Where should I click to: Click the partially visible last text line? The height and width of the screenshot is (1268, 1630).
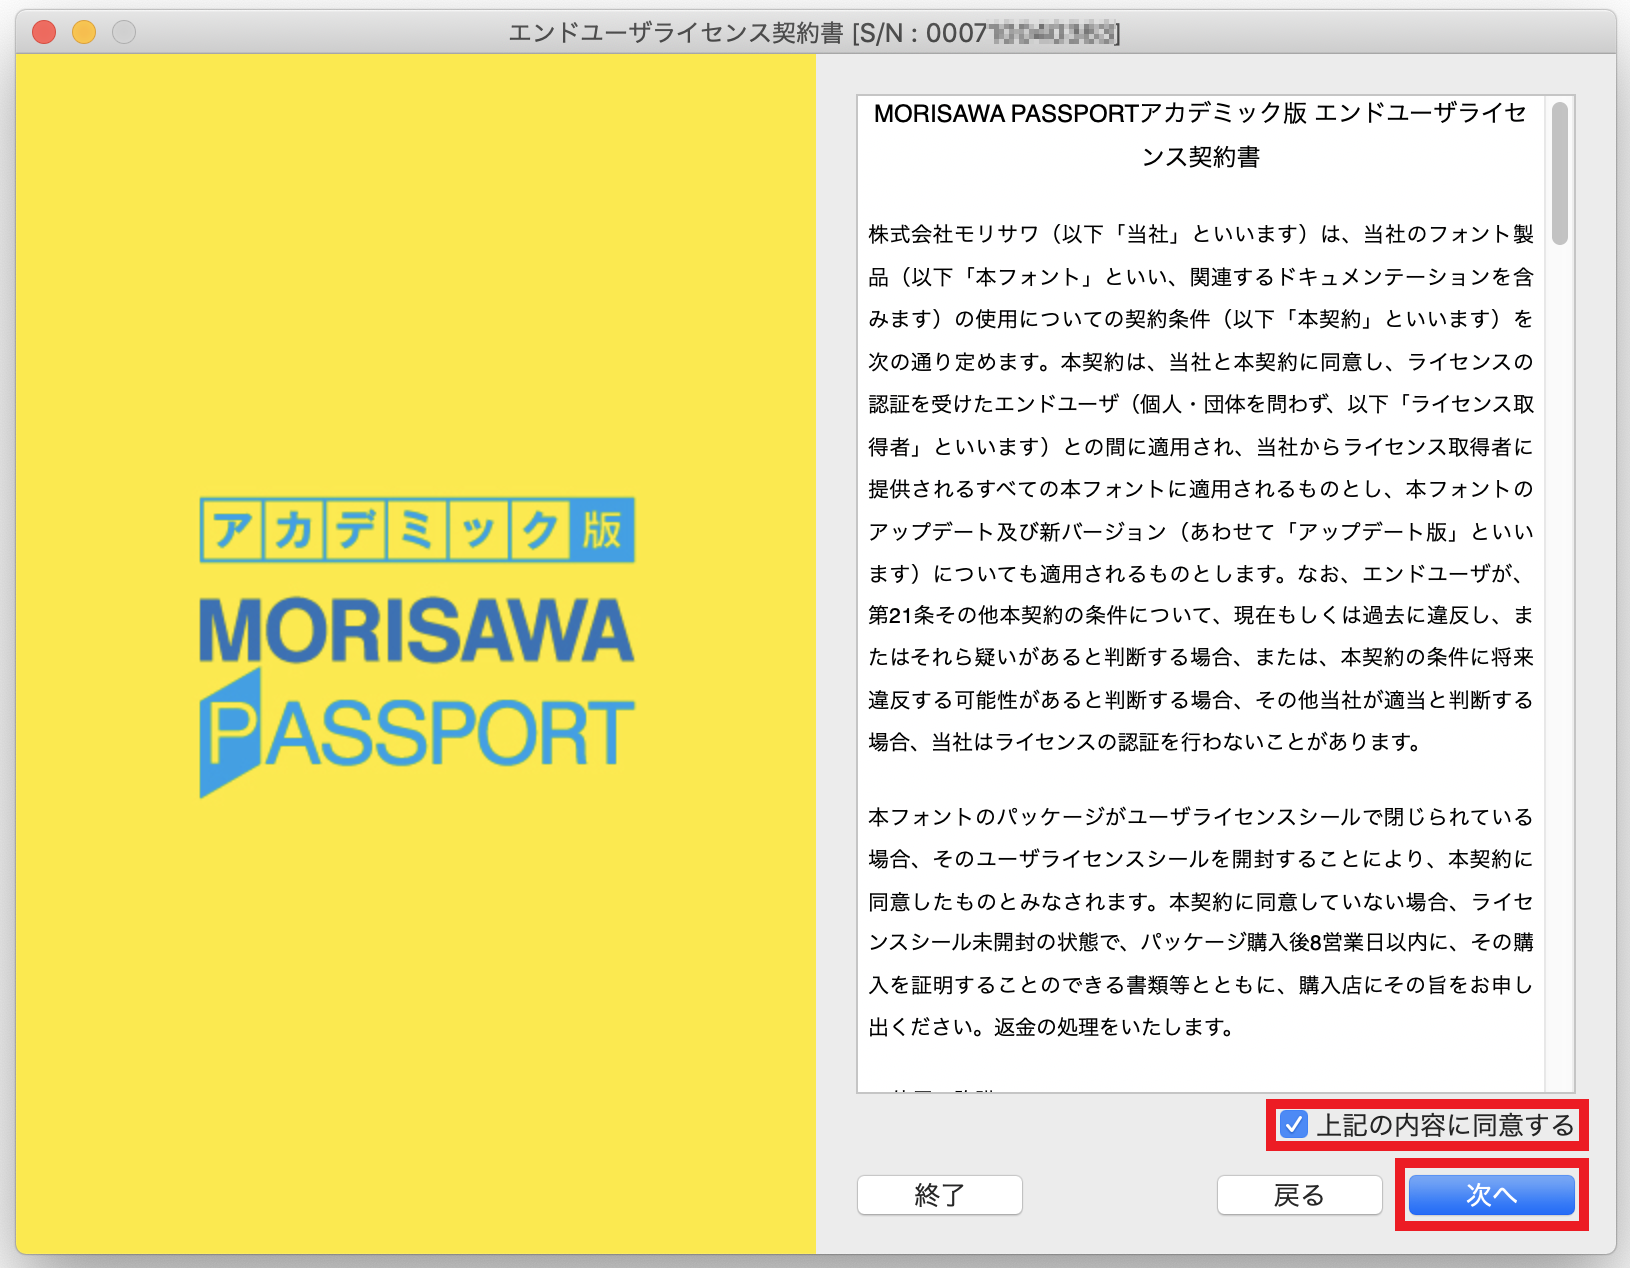point(930,1088)
